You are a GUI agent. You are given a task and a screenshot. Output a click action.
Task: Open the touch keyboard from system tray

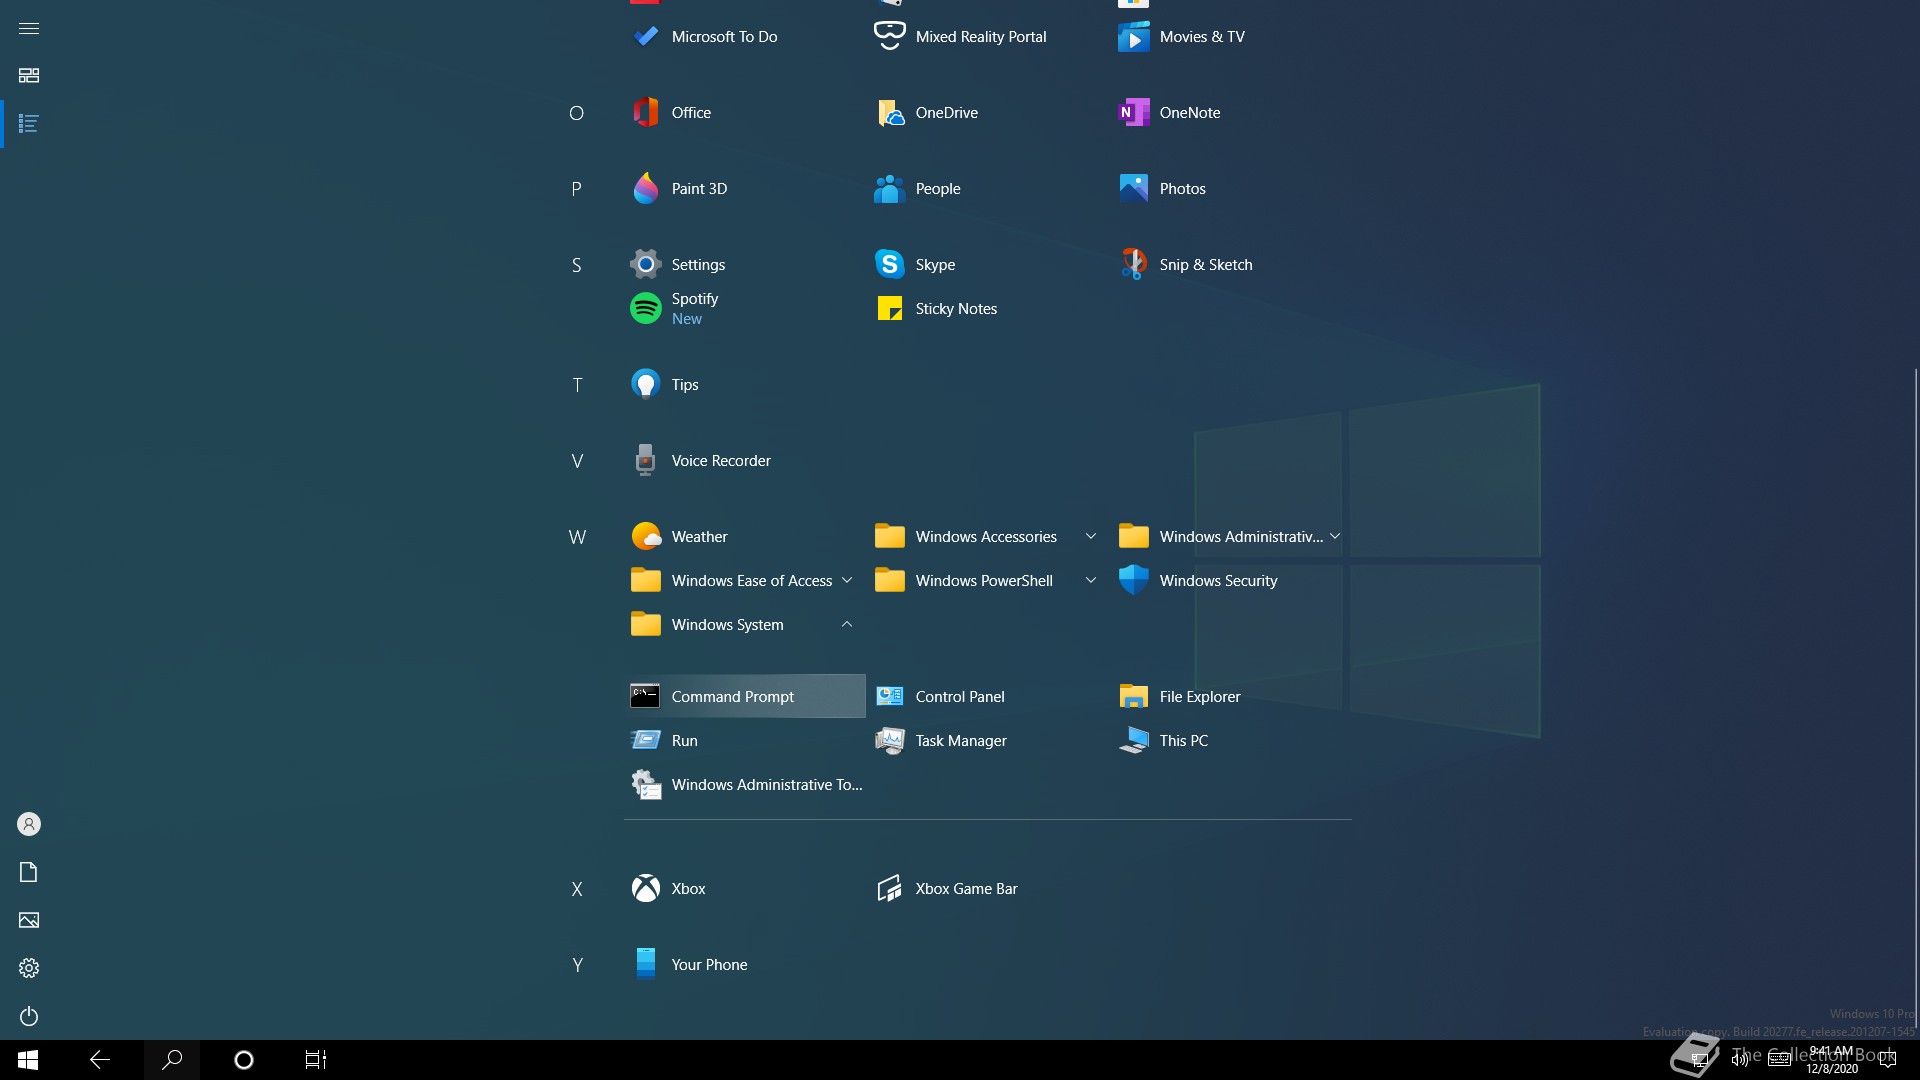pos(1780,1060)
